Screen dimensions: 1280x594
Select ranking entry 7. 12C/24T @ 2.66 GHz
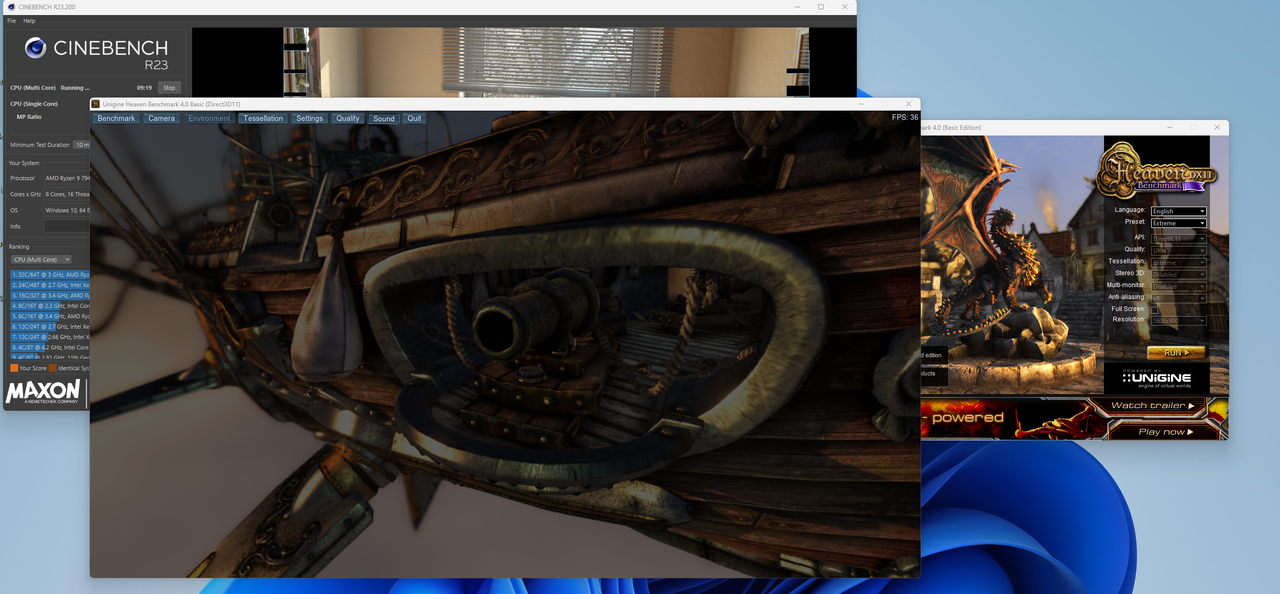(x=50, y=337)
